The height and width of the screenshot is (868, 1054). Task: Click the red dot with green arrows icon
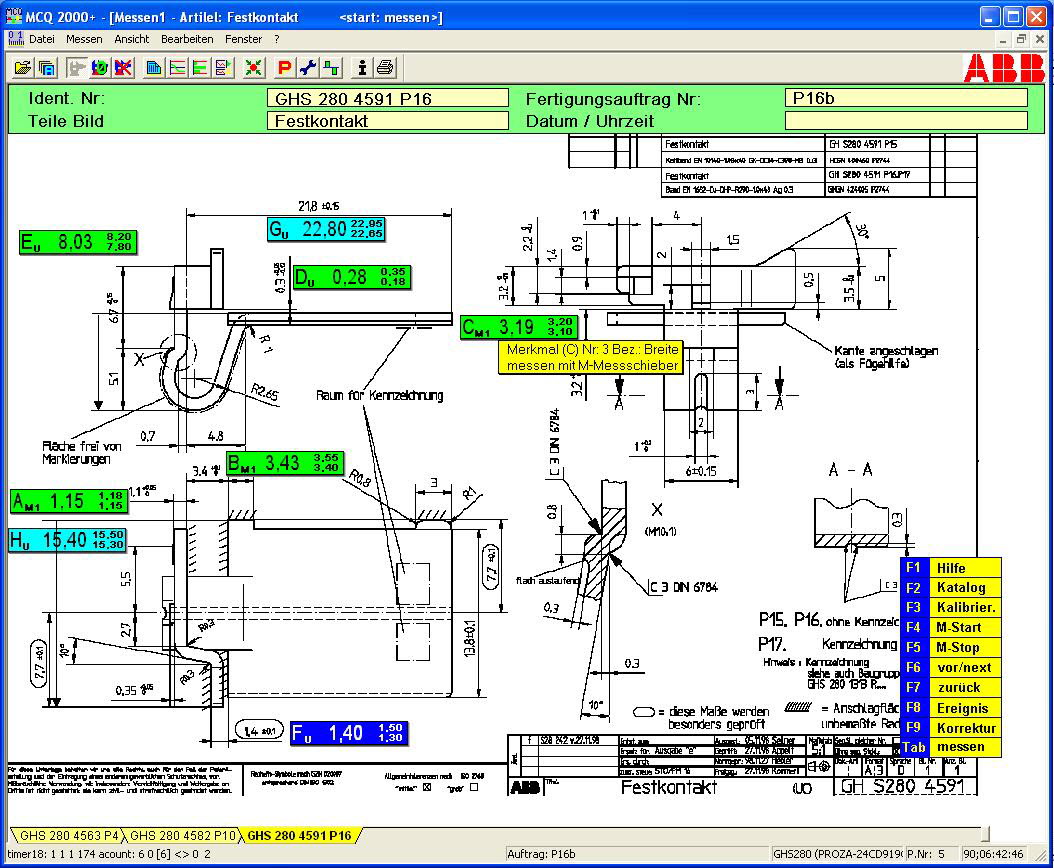tap(253, 67)
